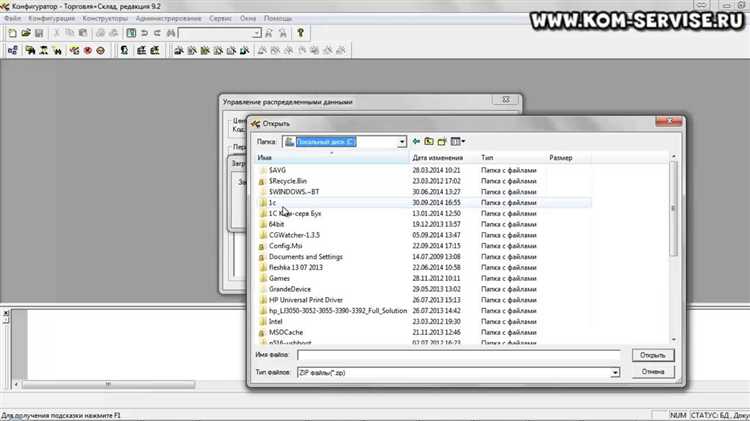Click the Отмена button in file dialog
The height and width of the screenshot is (421, 750).
tap(653, 372)
